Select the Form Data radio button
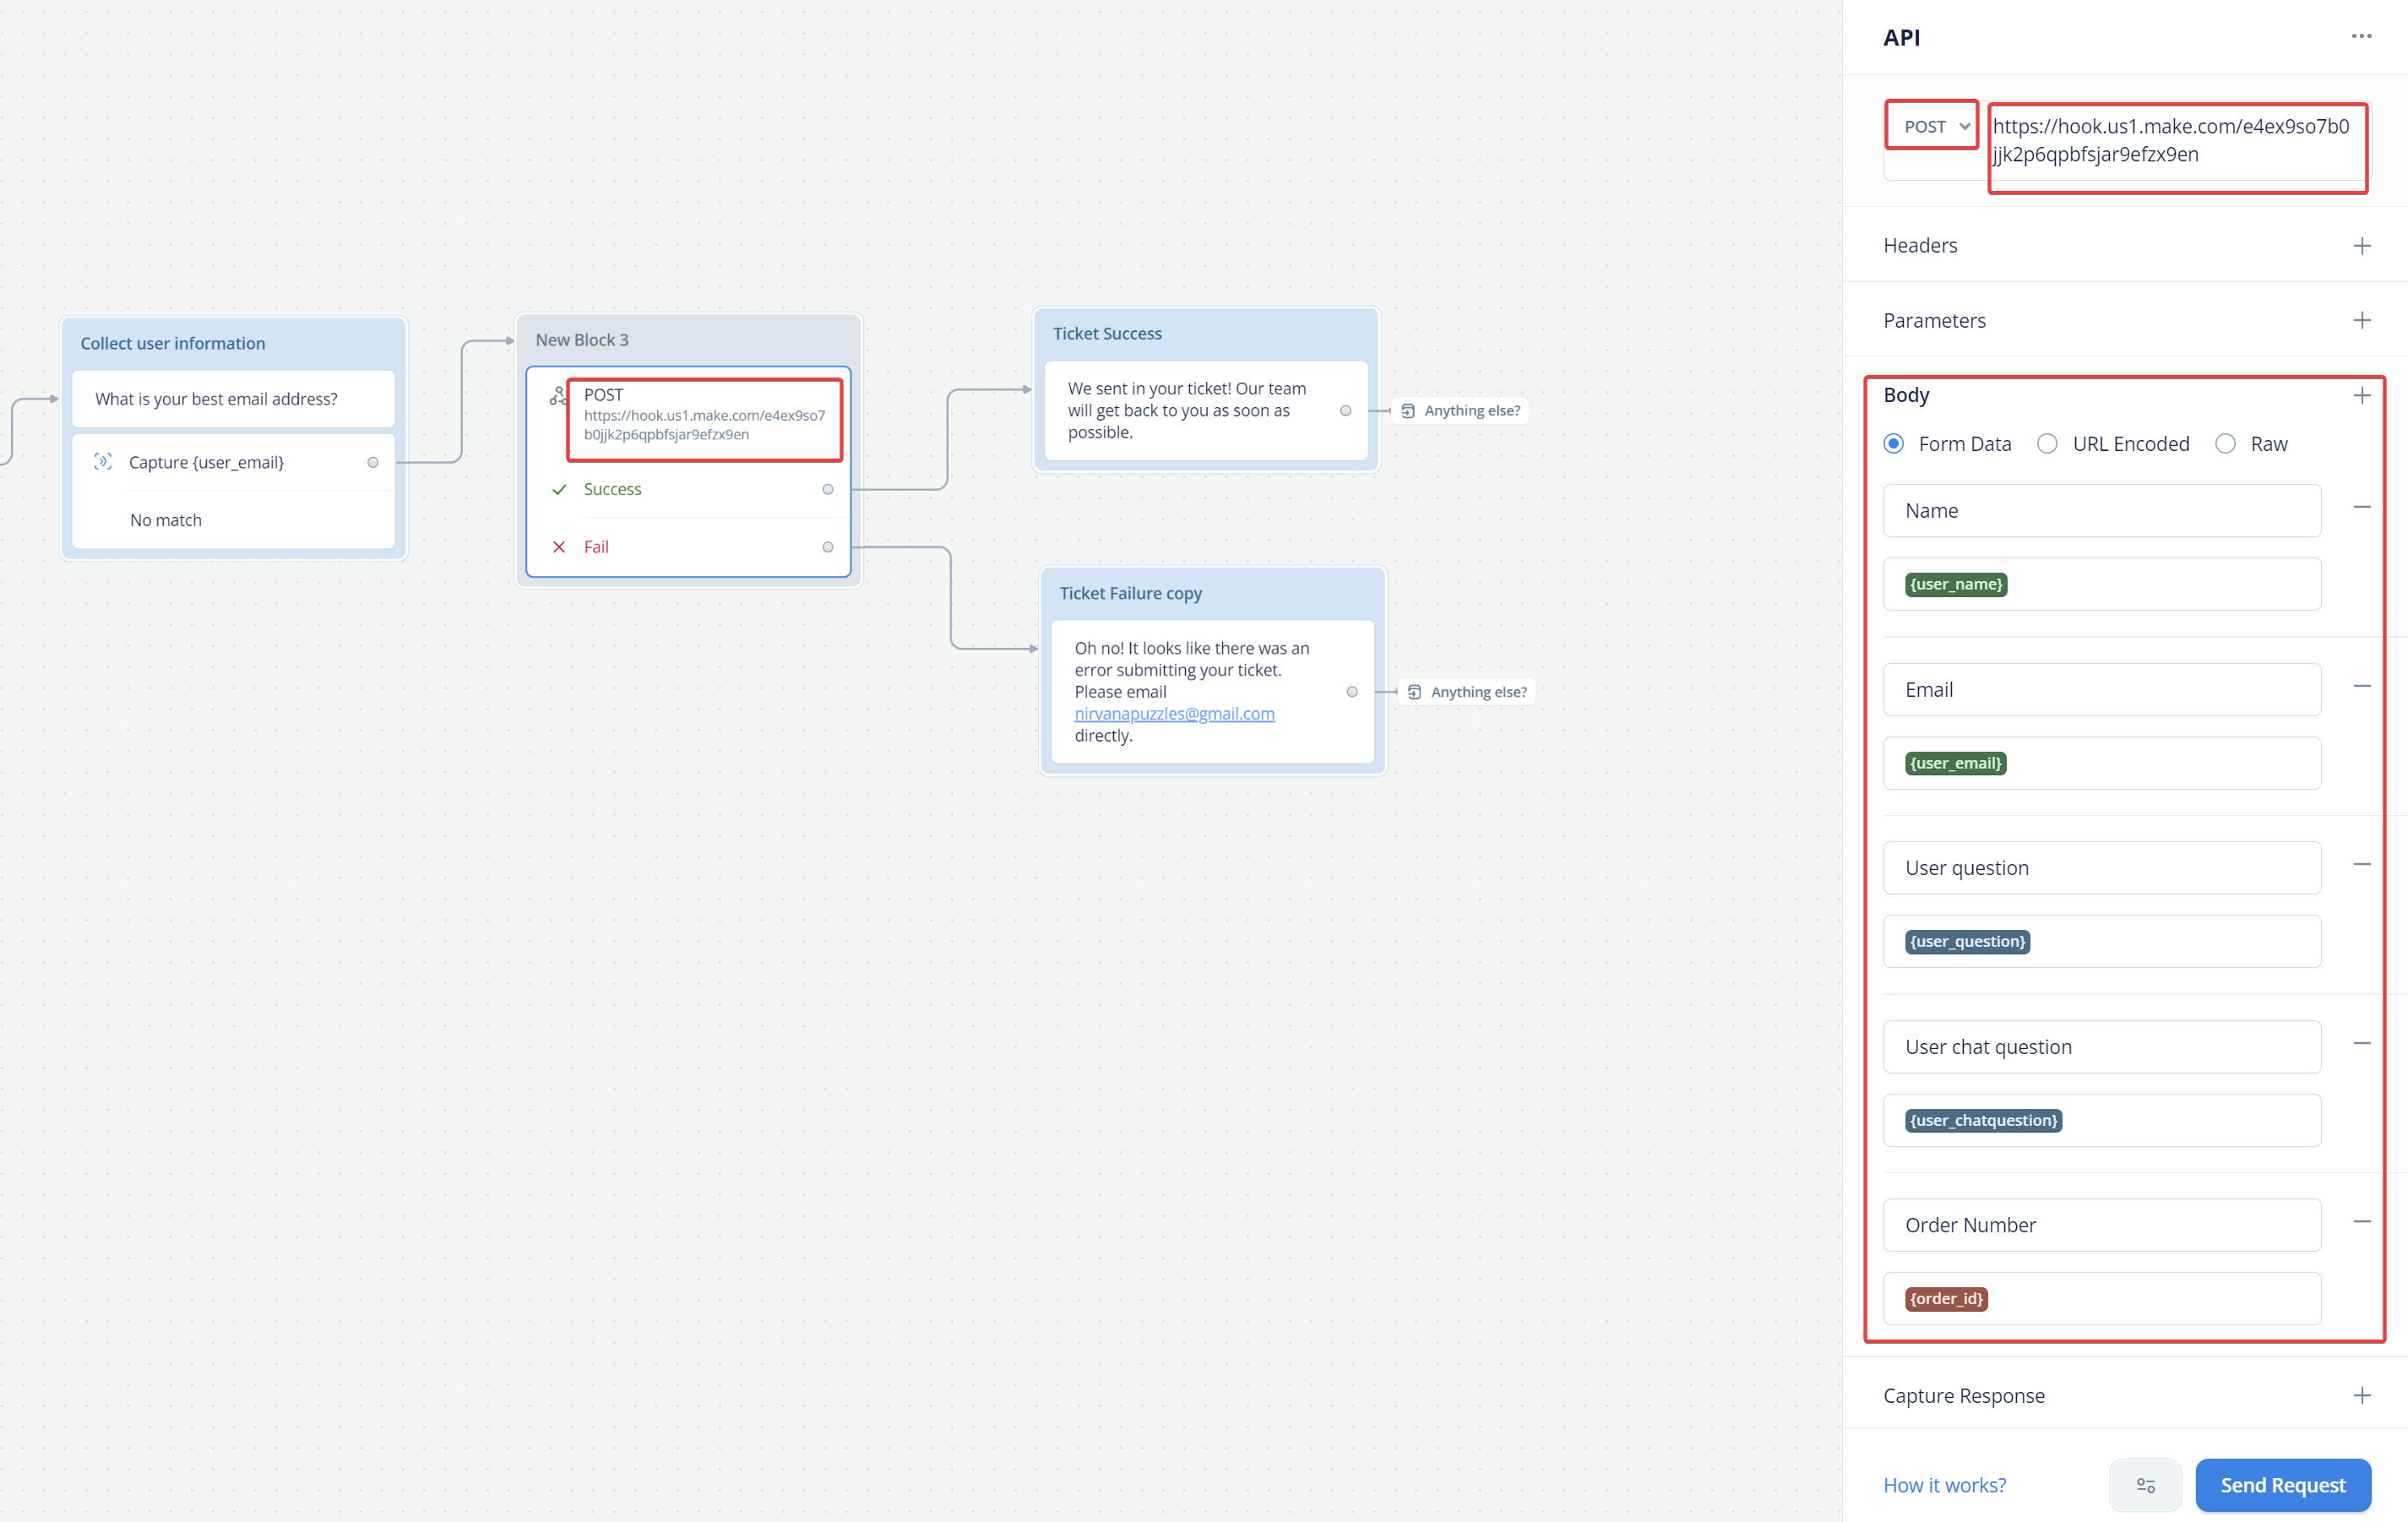 click(1894, 444)
